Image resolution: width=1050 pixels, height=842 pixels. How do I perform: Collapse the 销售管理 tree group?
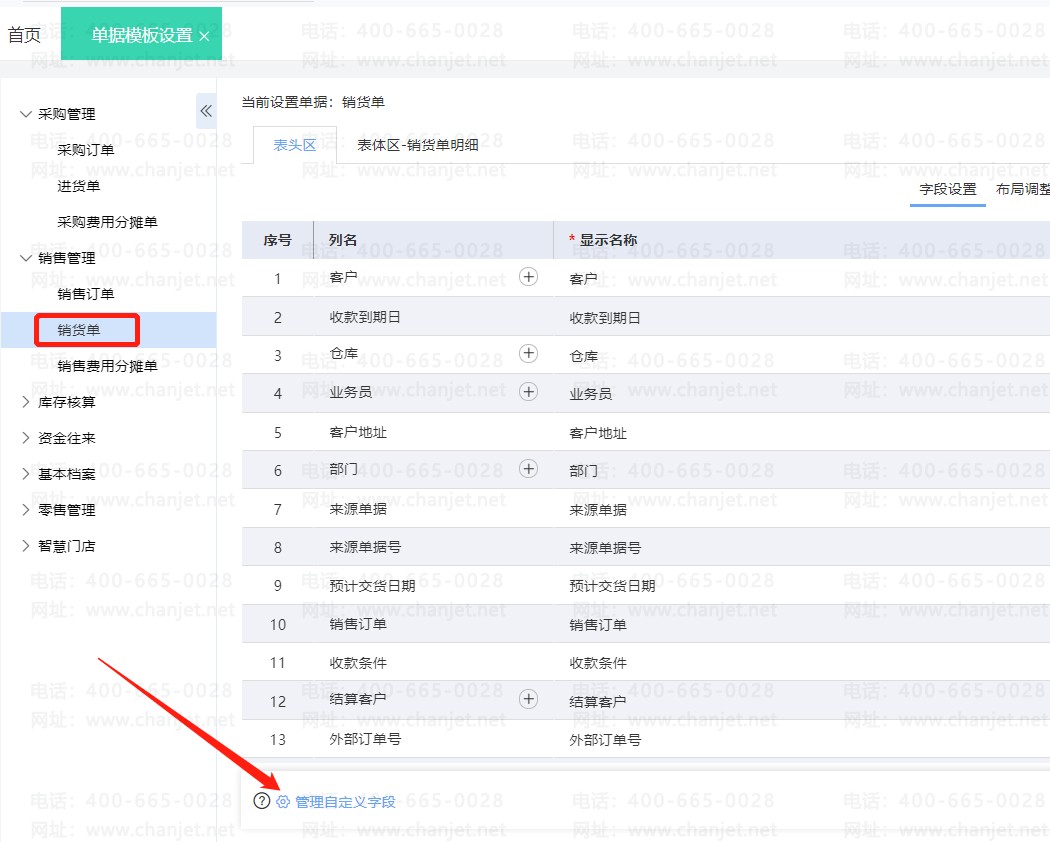tap(25, 258)
